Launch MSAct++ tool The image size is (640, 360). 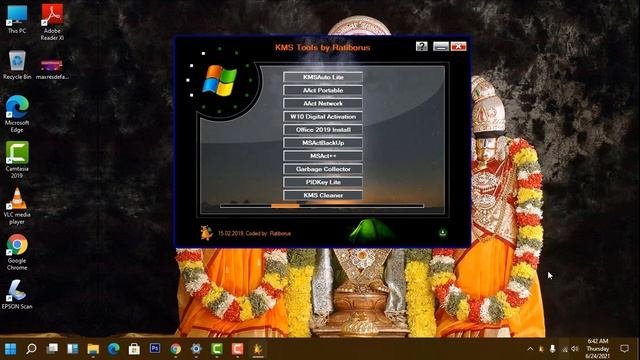323,156
